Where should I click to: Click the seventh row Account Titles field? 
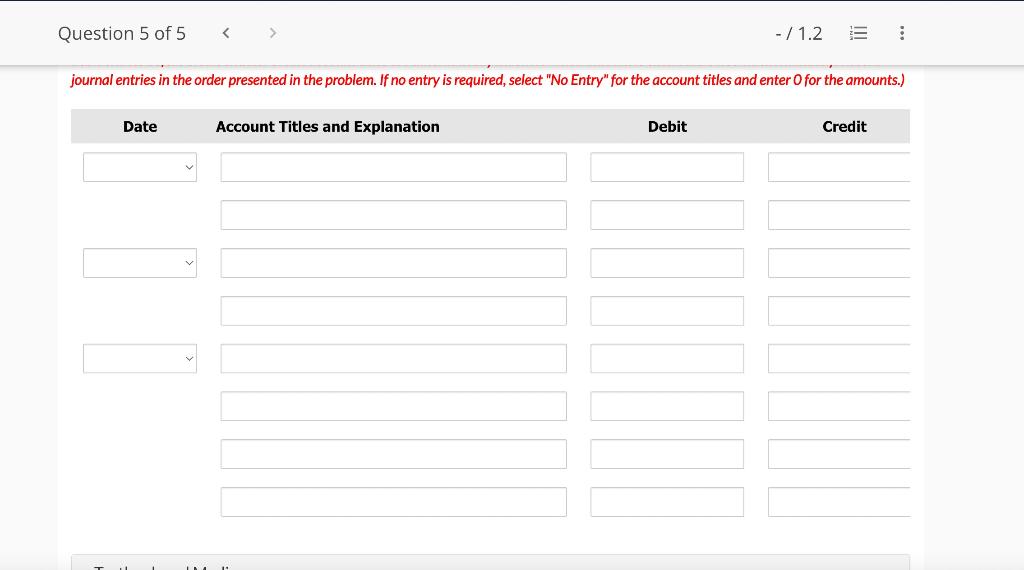click(394, 454)
